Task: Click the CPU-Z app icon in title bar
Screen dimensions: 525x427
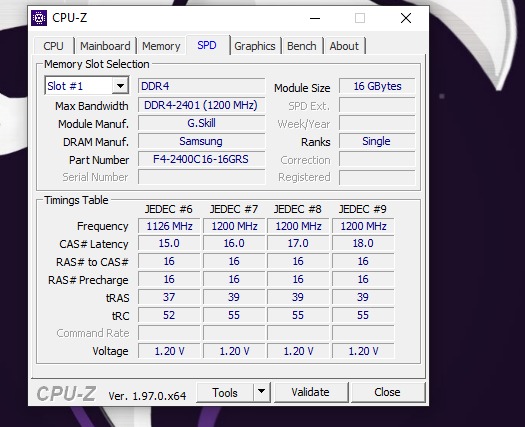Action: coord(39,18)
